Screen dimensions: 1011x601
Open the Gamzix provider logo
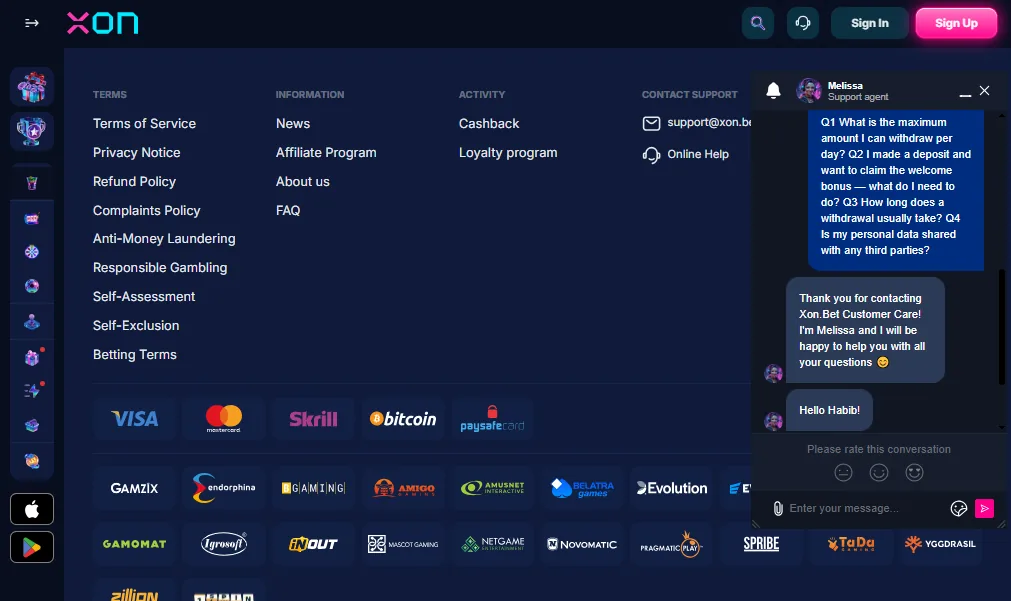click(134, 488)
